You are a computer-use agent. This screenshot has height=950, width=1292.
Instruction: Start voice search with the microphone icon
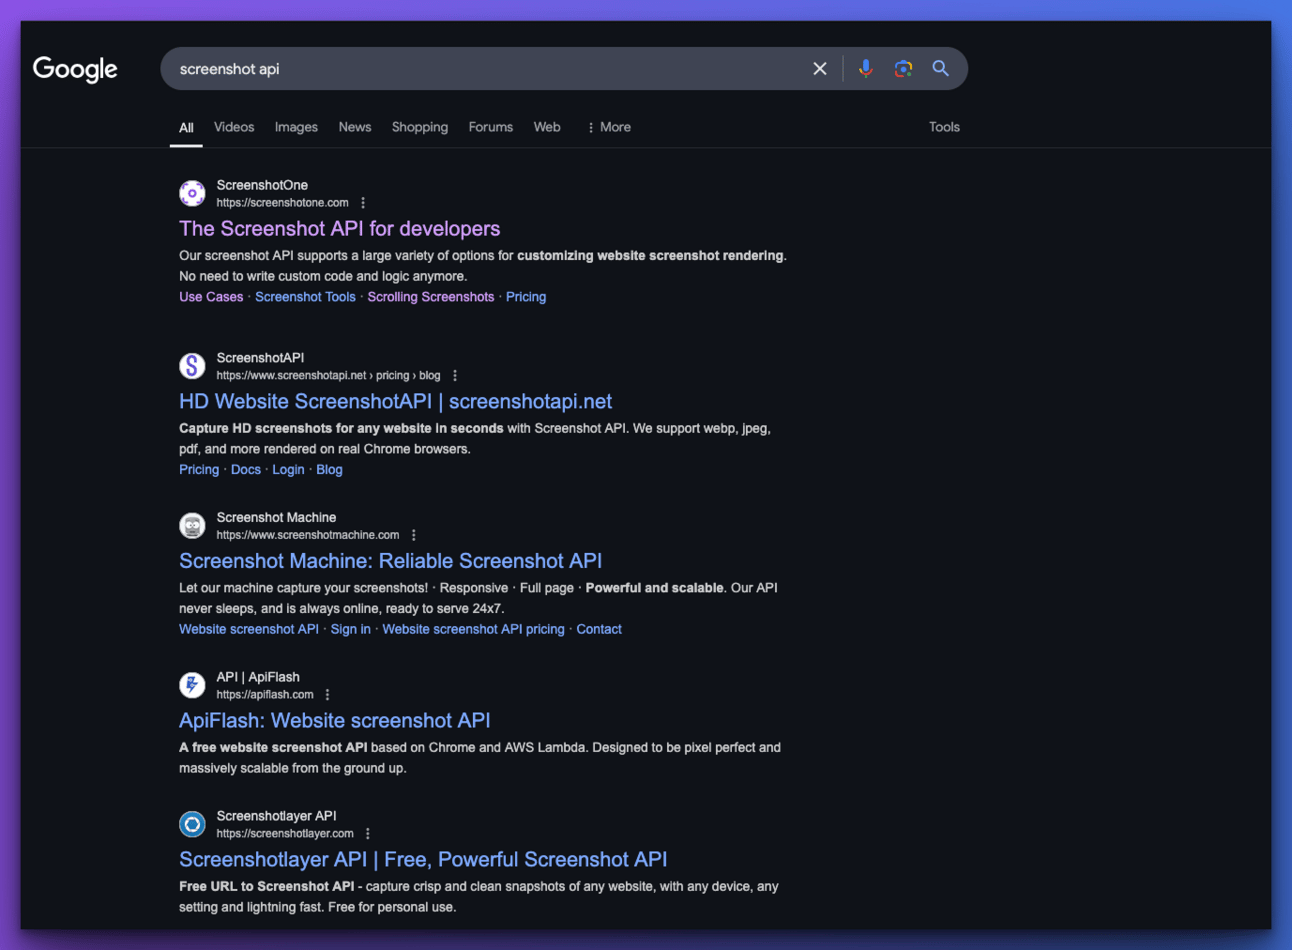click(x=866, y=69)
